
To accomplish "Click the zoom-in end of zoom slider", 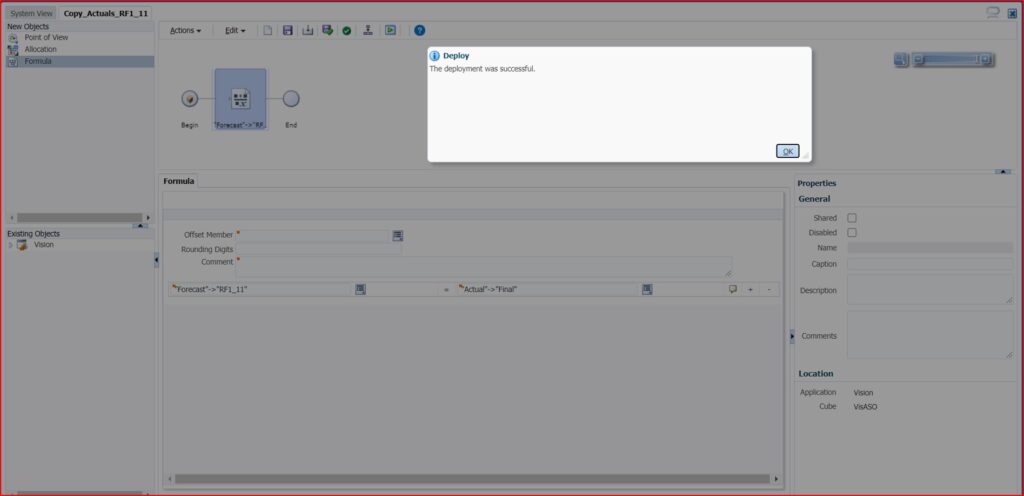I will click(x=986, y=60).
